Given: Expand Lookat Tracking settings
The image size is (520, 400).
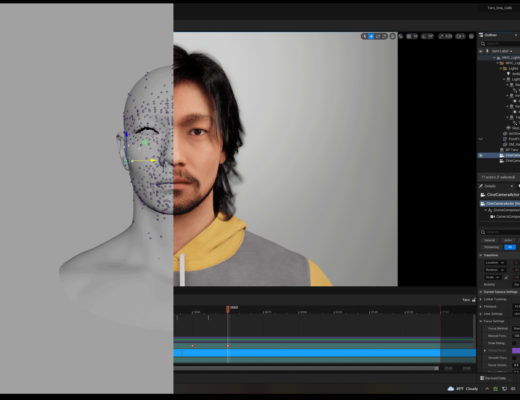Looking at the screenshot, I should point(481,299).
